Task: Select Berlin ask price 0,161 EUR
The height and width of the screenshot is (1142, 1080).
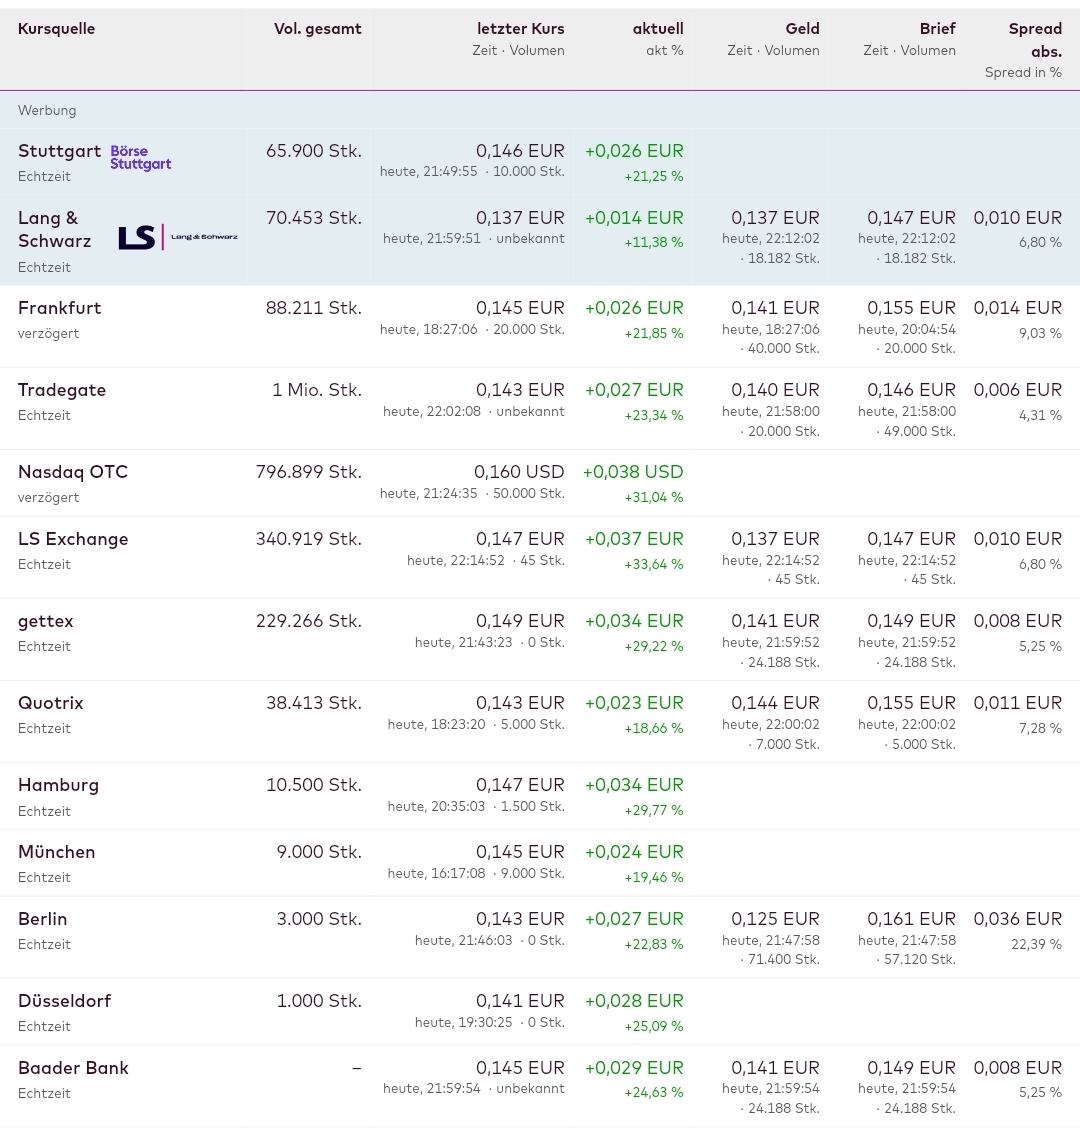Action: tap(911, 919)
